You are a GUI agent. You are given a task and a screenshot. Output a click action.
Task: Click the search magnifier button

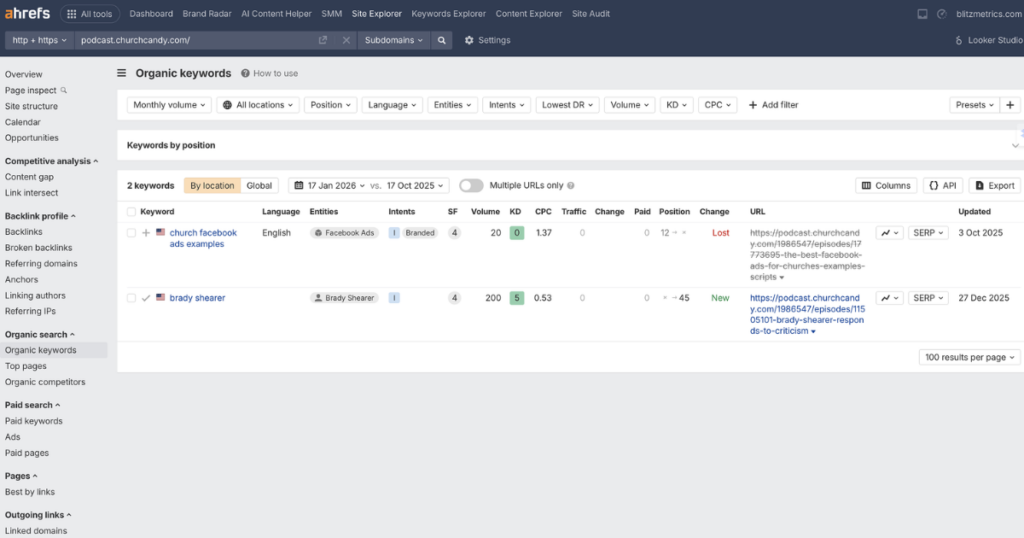441,40
